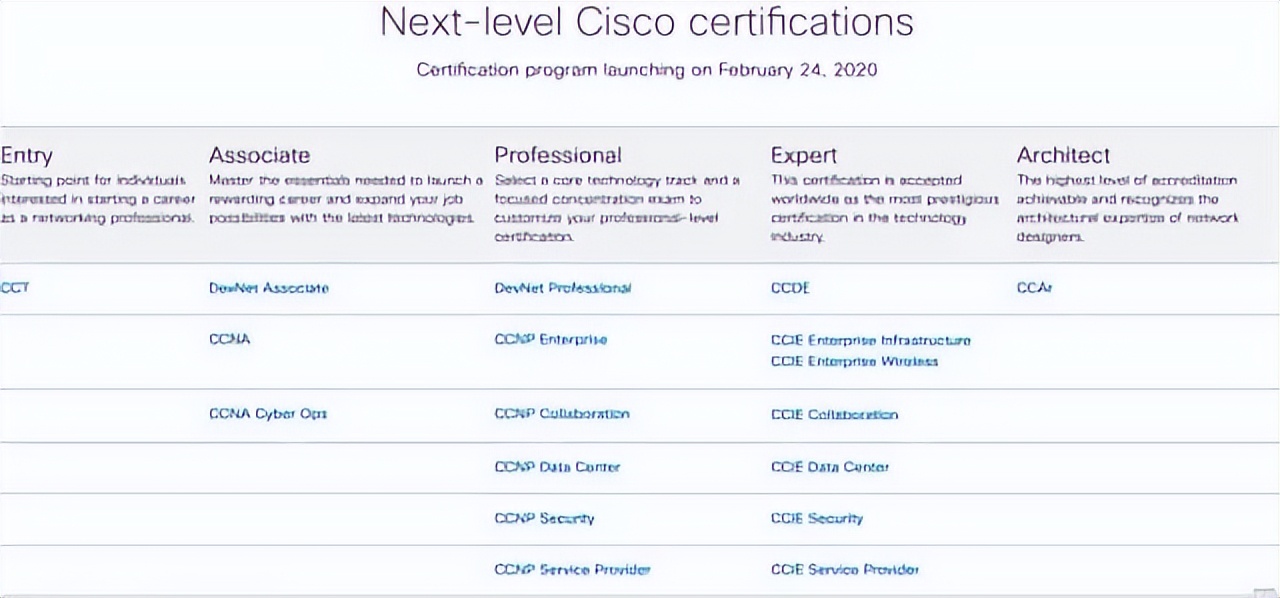The image size is (1280, 598).
Task: Open the DevNet Associate link
Action: click(x=268, y=288)
